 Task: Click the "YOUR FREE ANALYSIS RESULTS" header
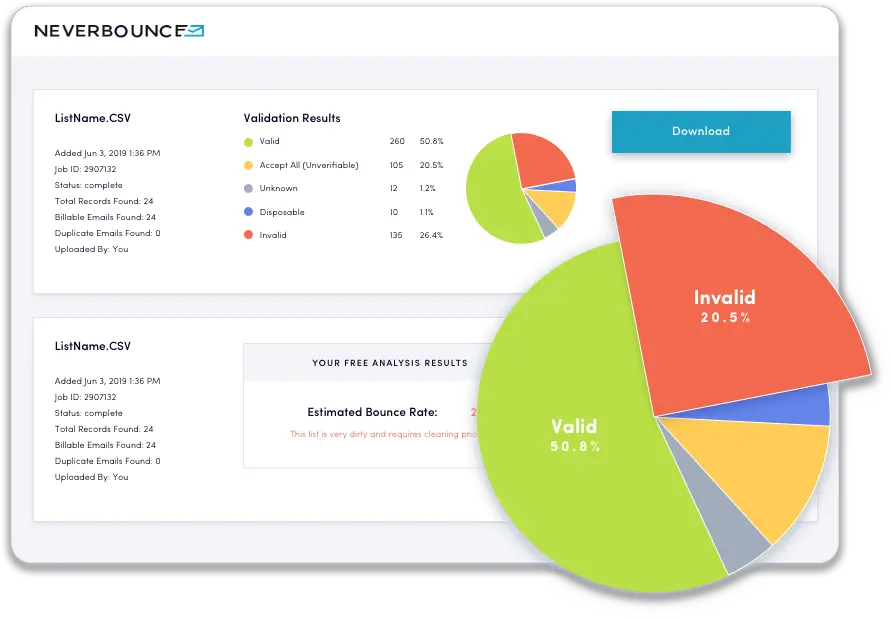click(390, 363)
